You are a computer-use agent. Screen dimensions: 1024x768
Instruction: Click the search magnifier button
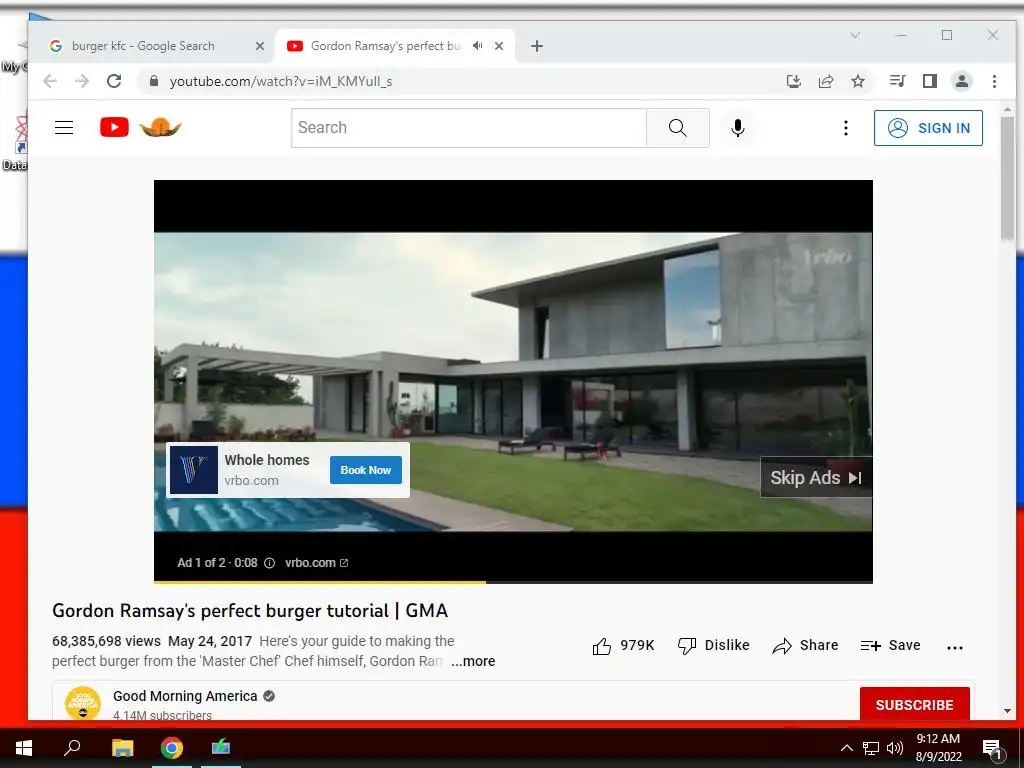pos(677,128)
